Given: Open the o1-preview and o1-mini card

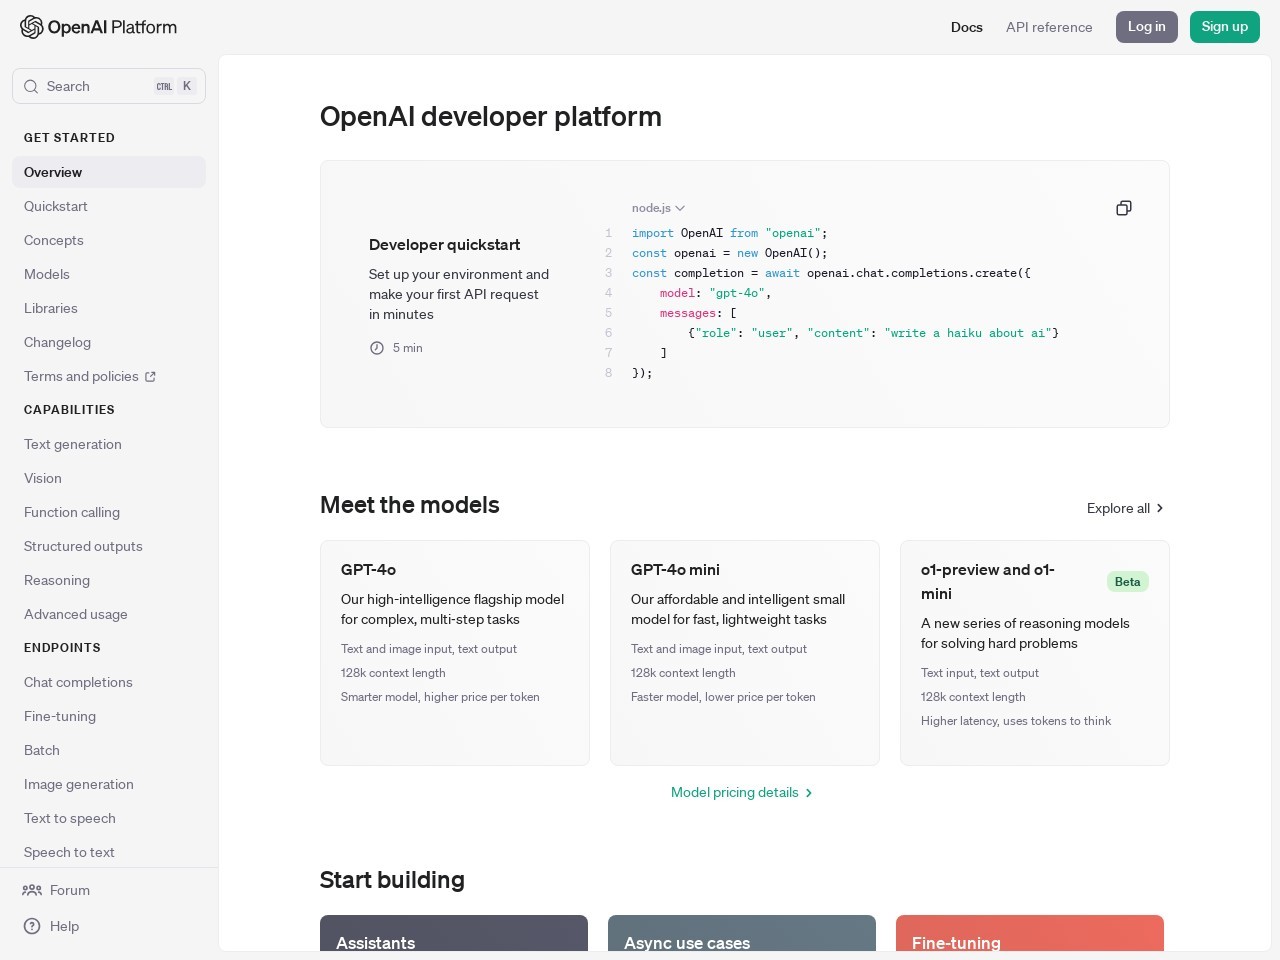Looking at the screenshot, I should pyautogui.click(x=1035, y=653).
